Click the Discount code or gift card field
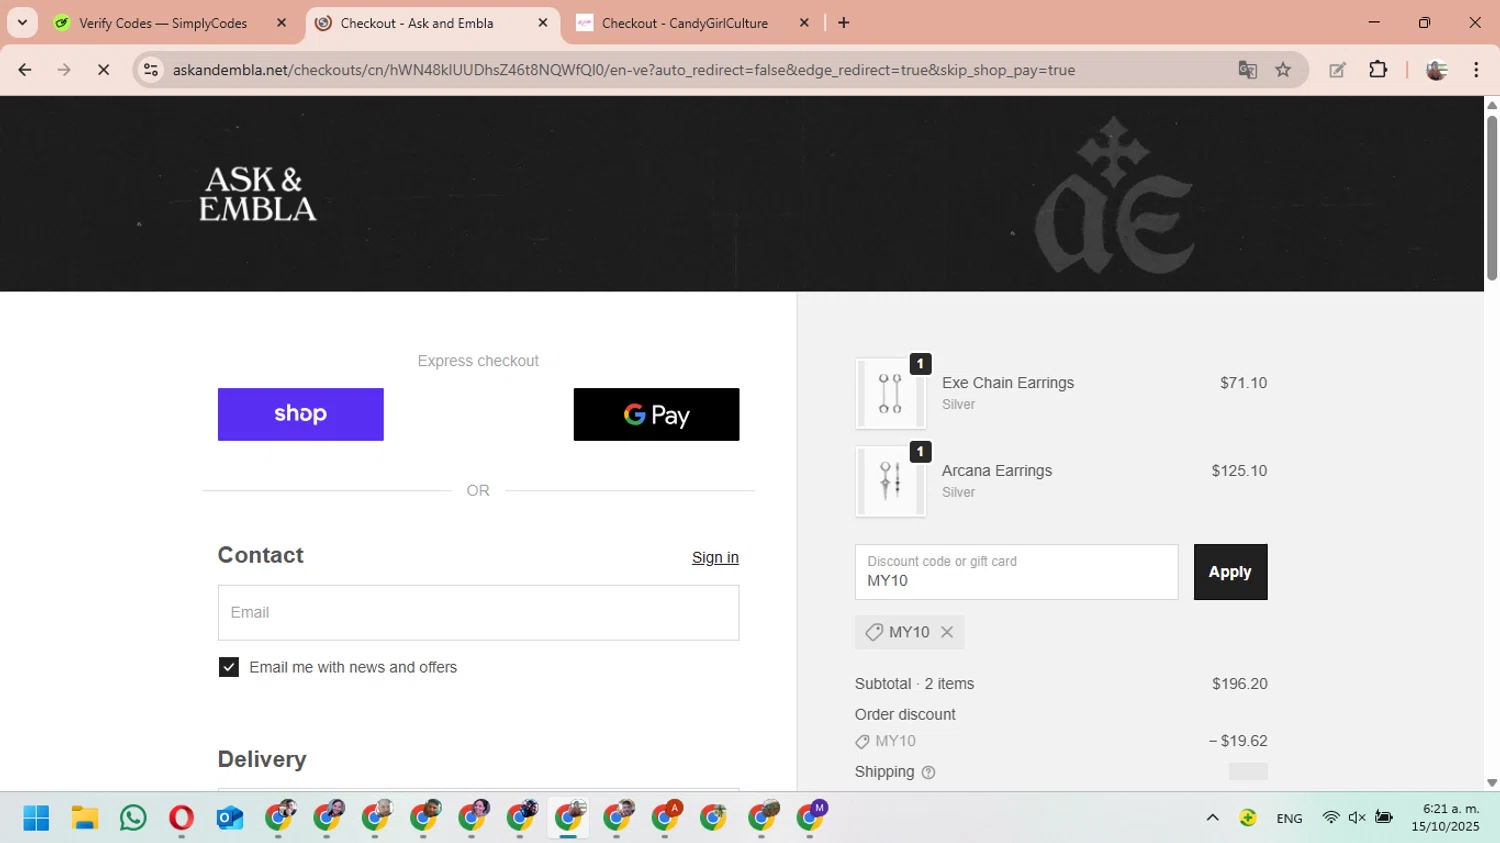Screen dimensions: 1500x843 pos(1016,572)
